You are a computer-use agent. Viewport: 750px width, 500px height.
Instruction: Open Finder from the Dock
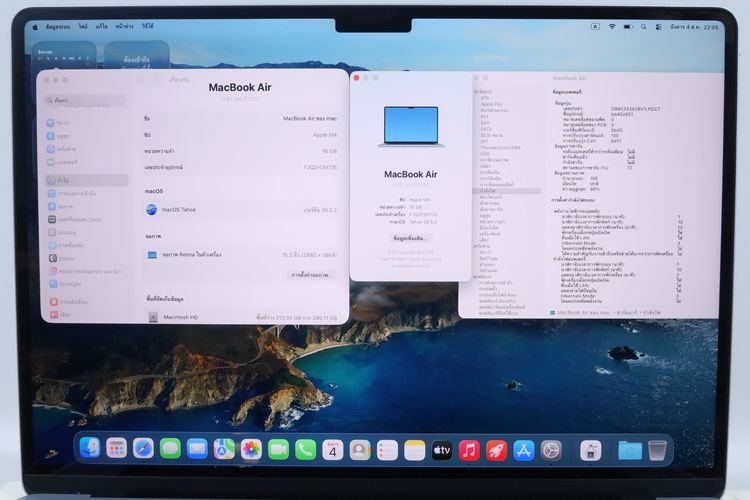click(89, 449)
